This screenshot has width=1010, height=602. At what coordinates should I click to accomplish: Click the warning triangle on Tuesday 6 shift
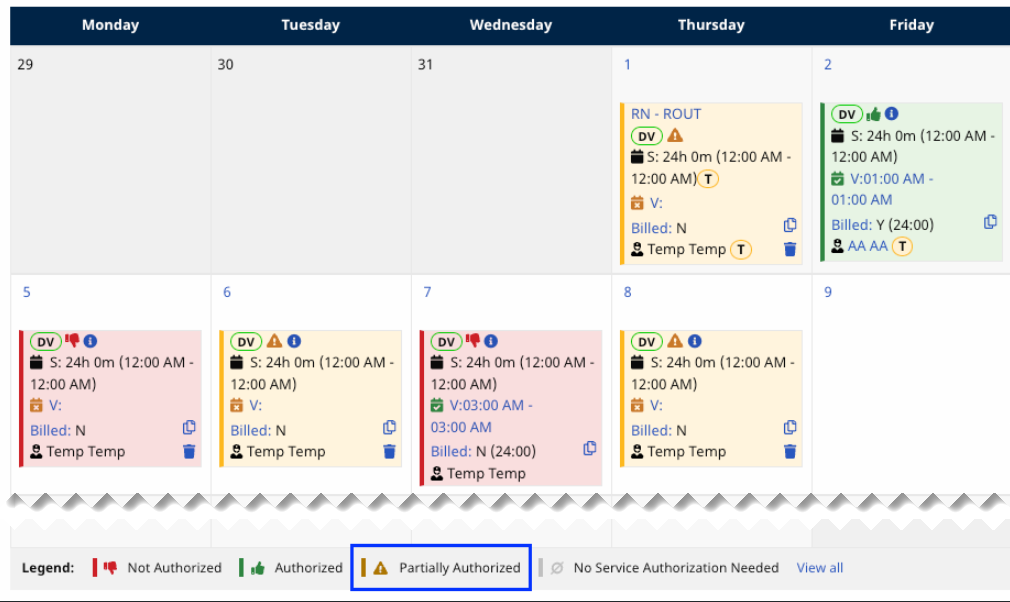tap(274, 341)
